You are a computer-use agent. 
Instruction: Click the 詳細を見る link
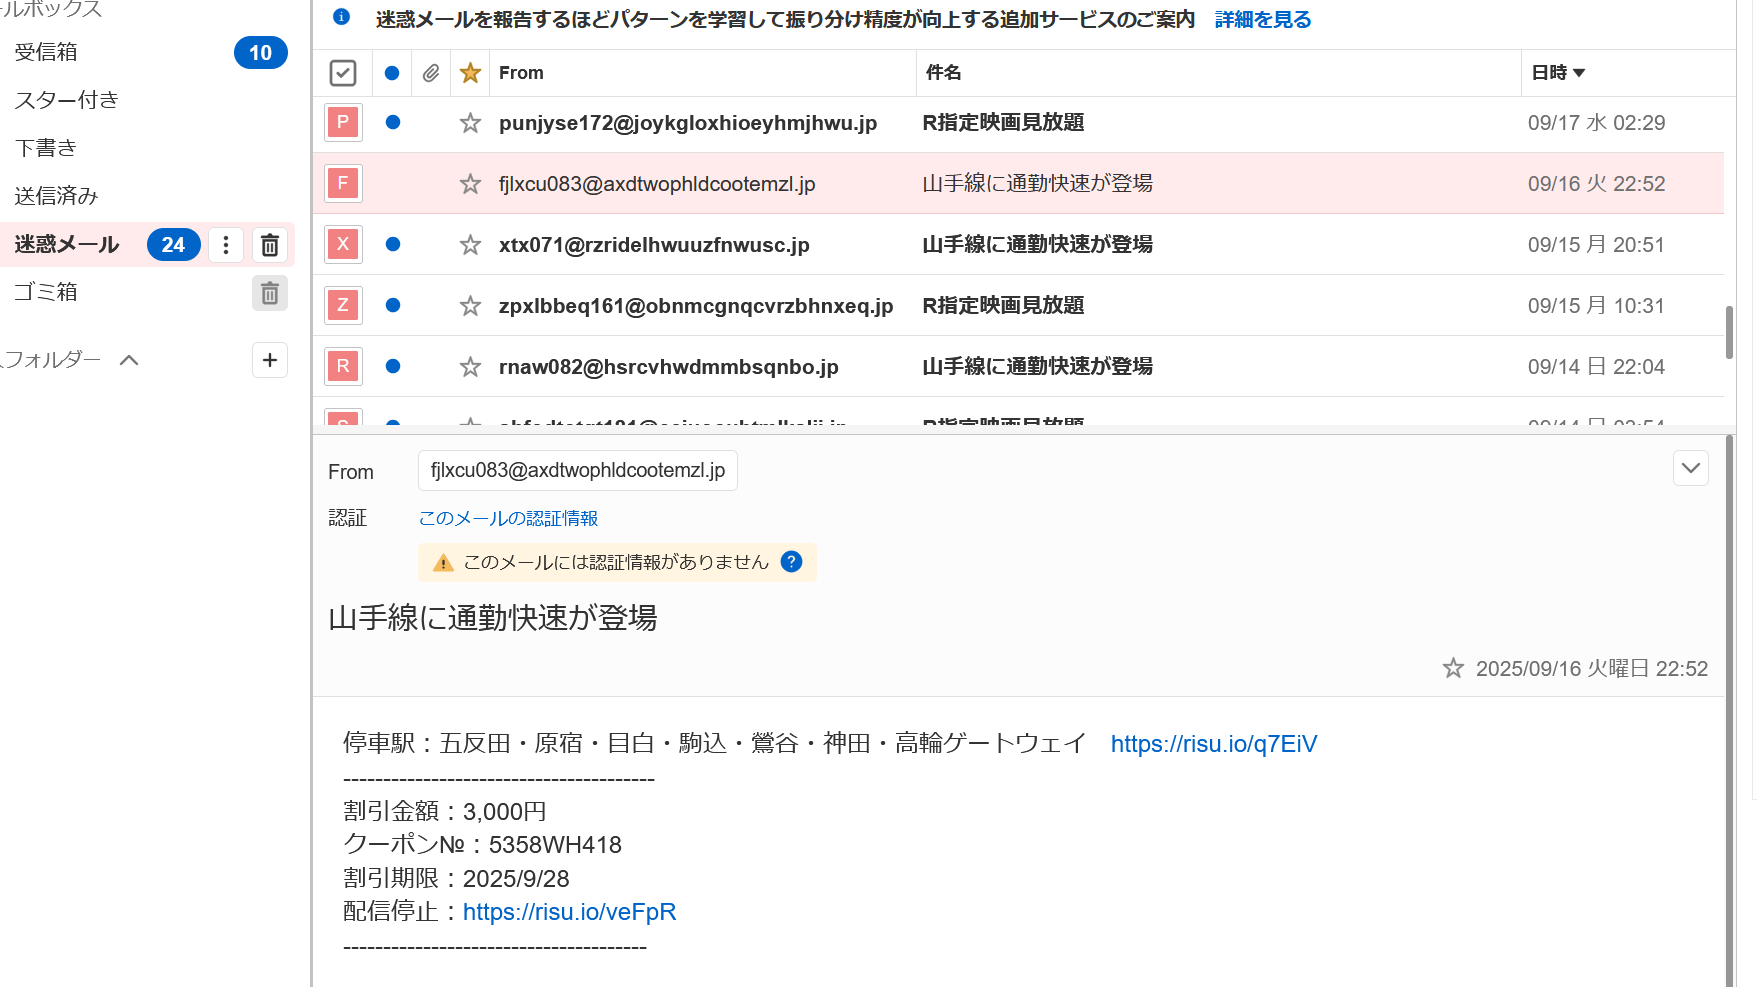[1262, 20]
